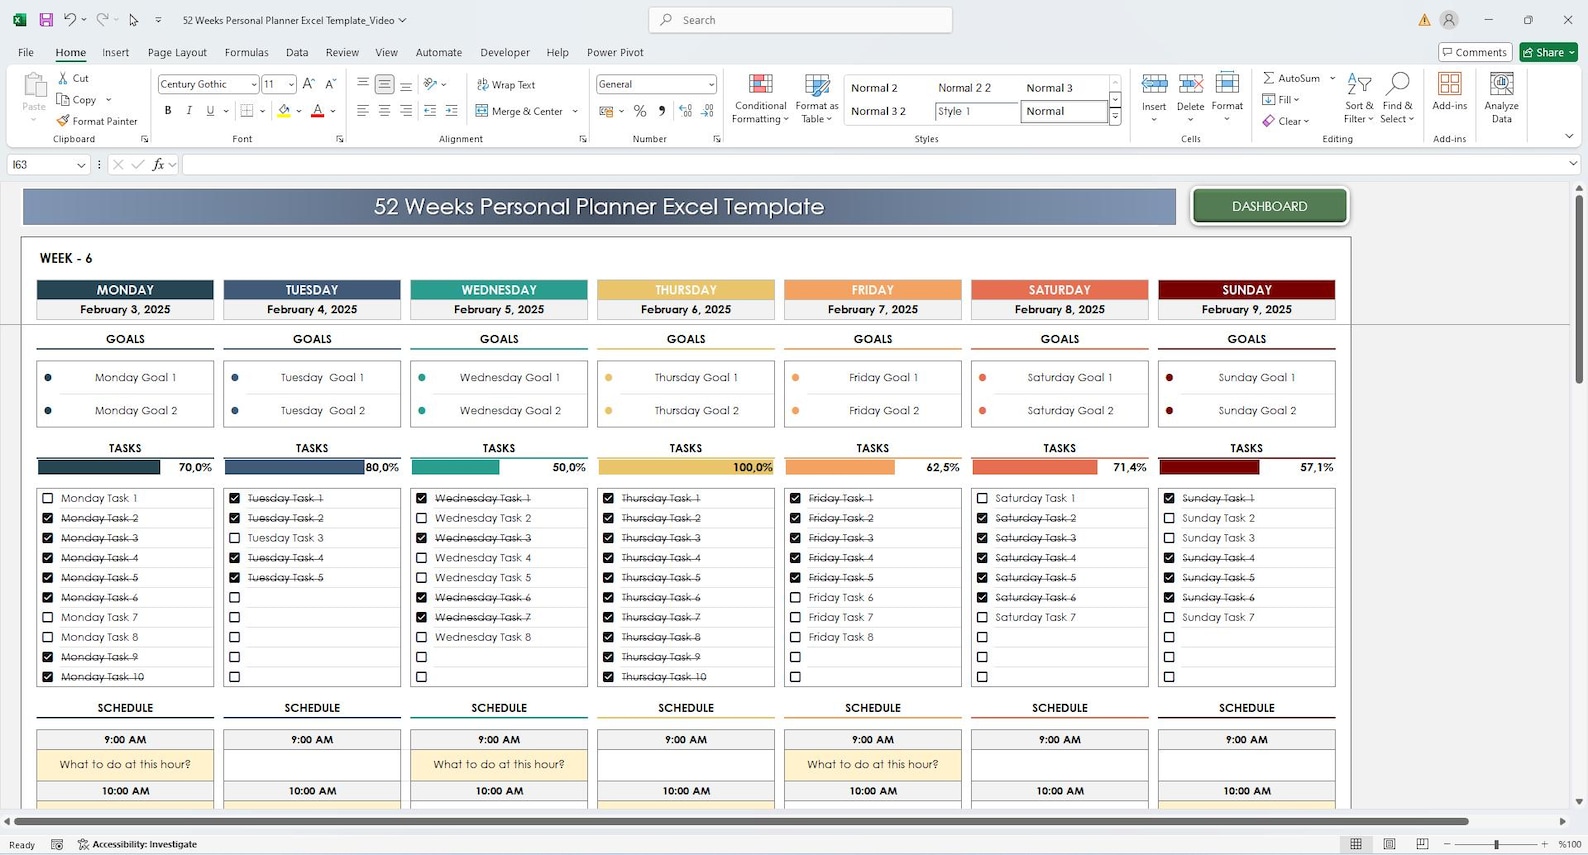Apply percent style number format

[640, 111]
